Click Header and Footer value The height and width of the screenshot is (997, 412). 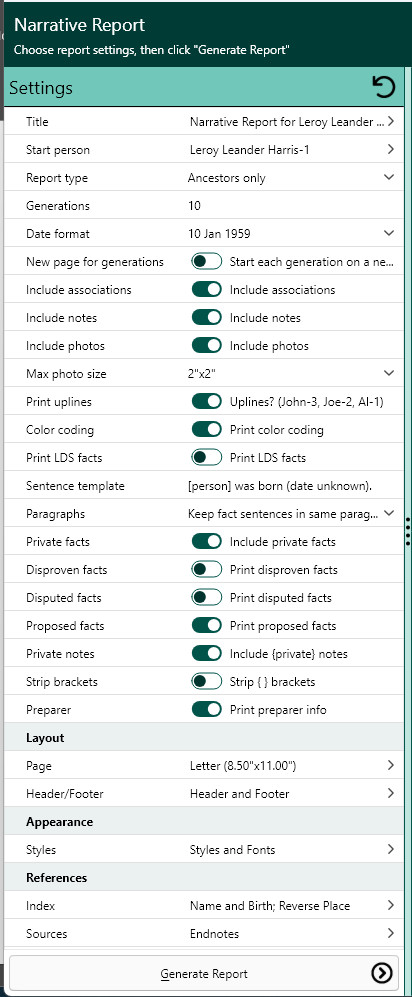[x=240, y=794]
